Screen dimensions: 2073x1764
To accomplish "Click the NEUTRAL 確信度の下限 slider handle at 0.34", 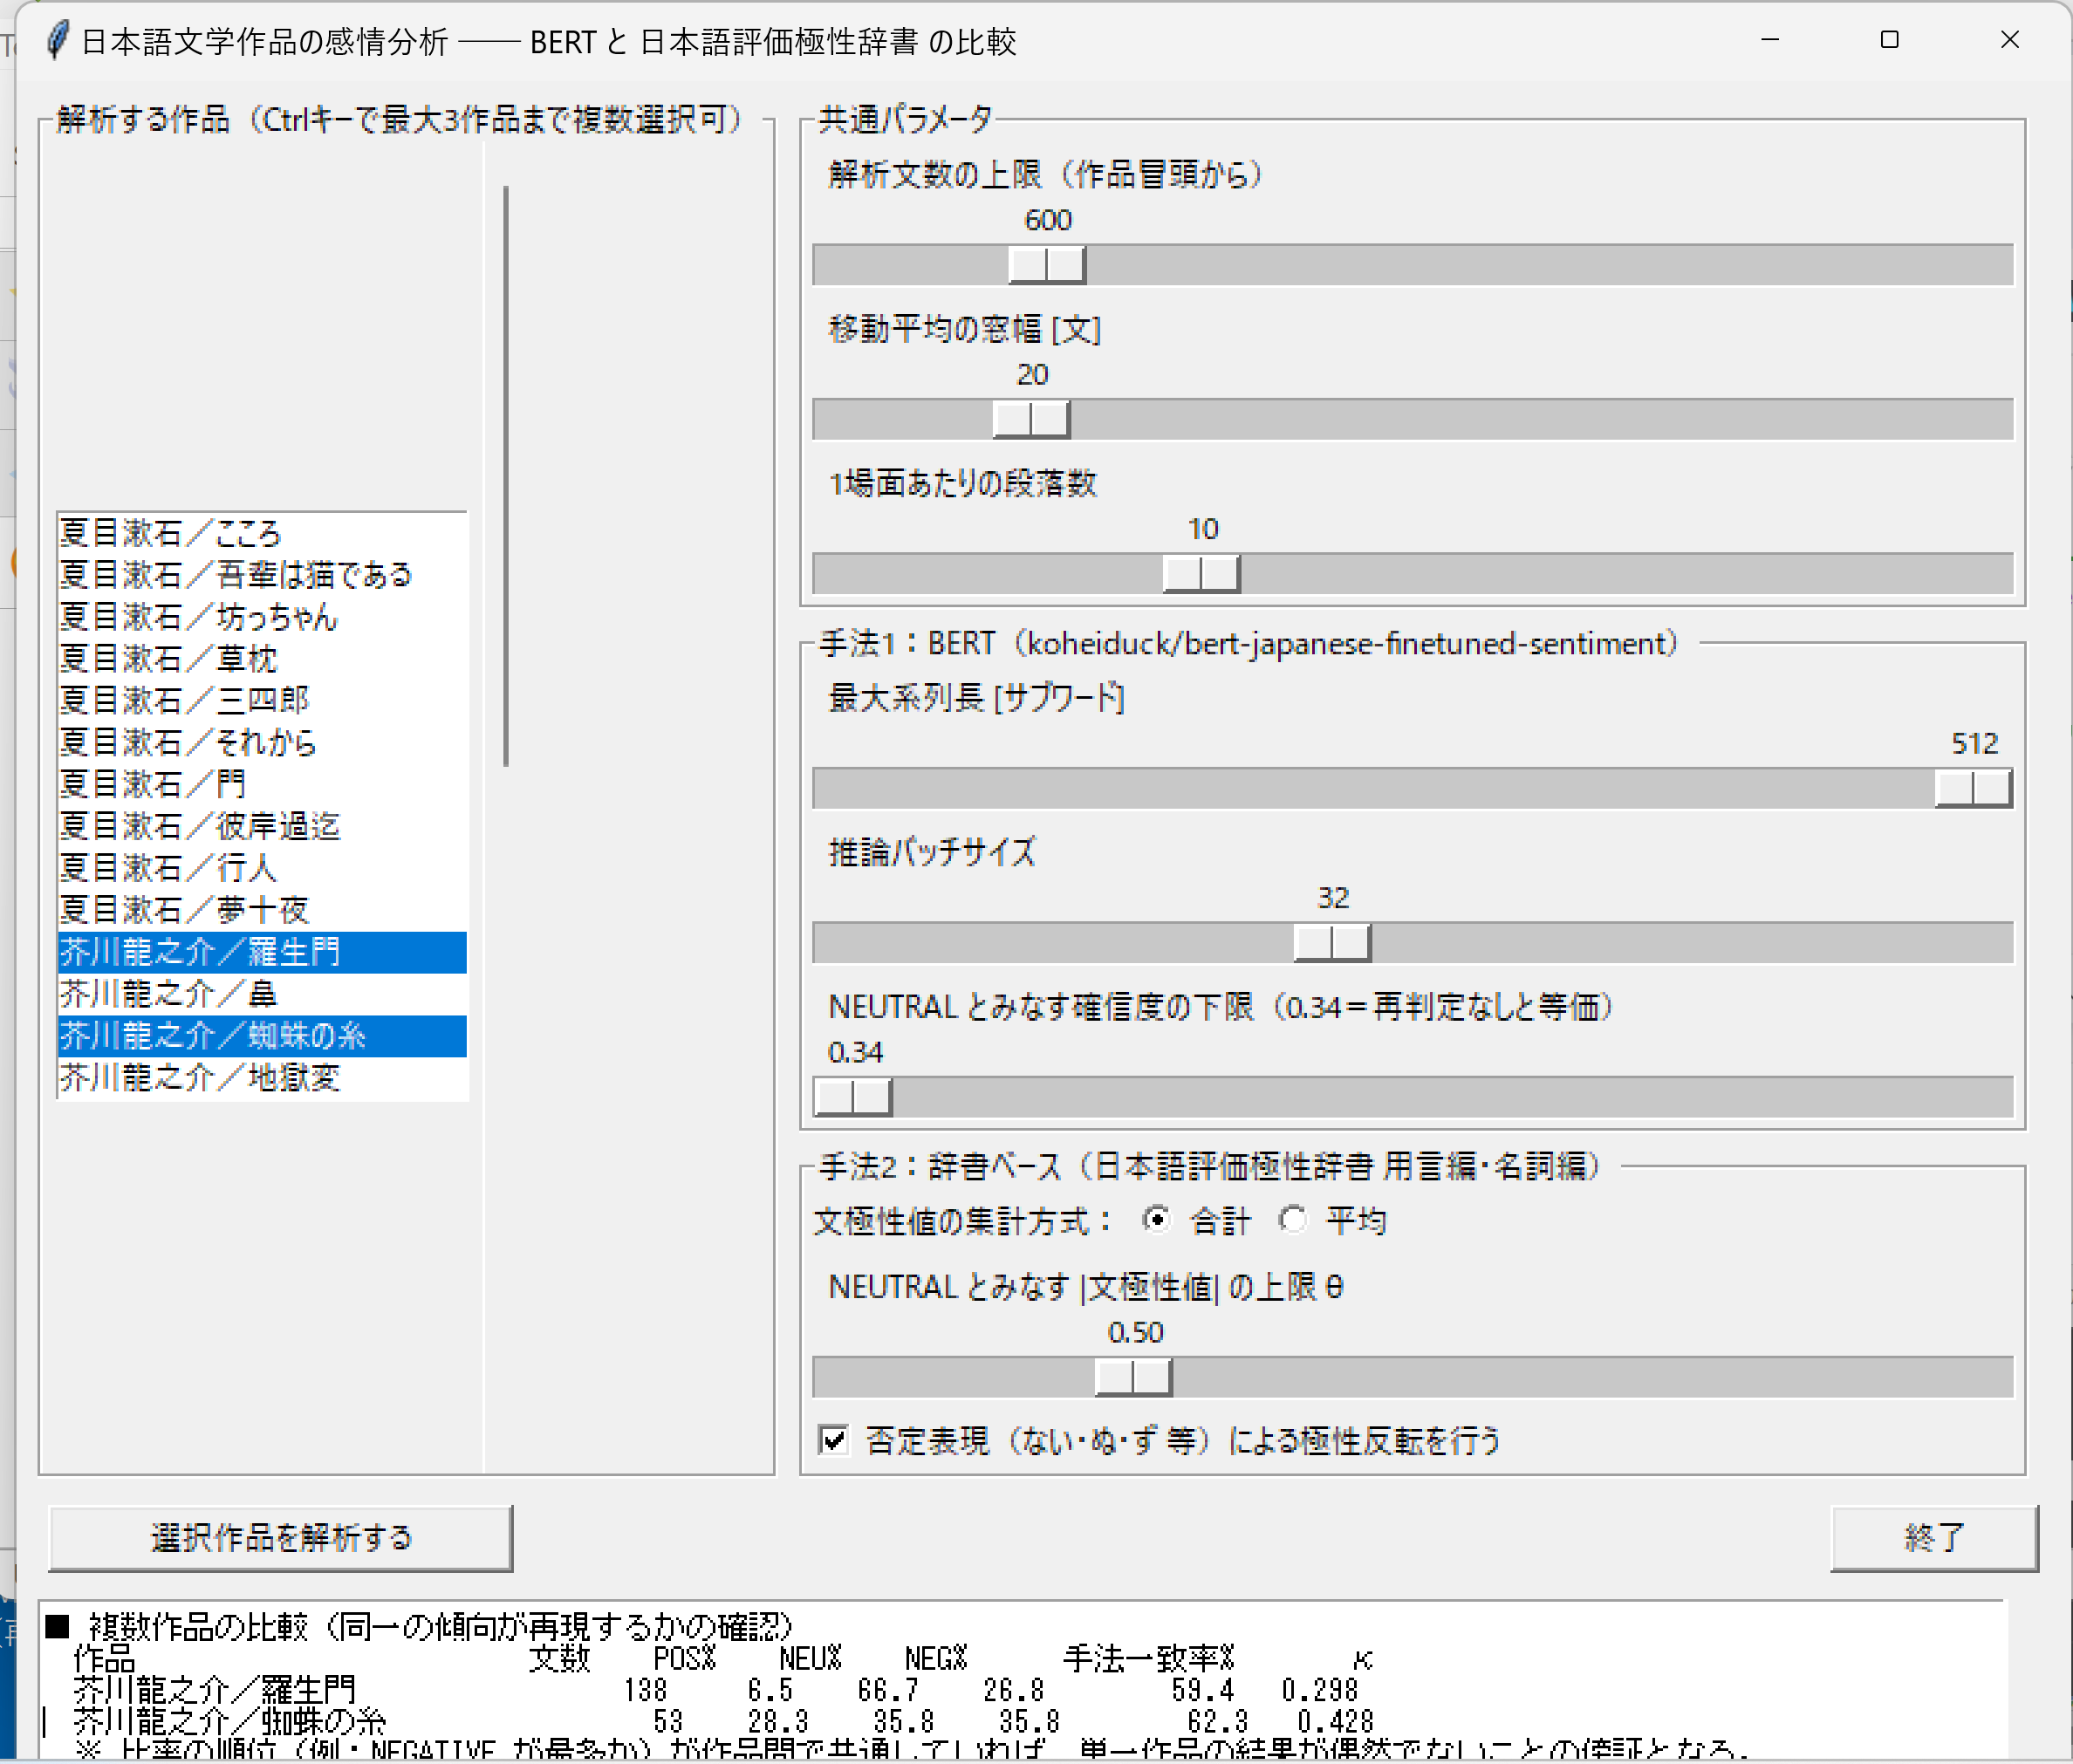I will (853, 1097).
